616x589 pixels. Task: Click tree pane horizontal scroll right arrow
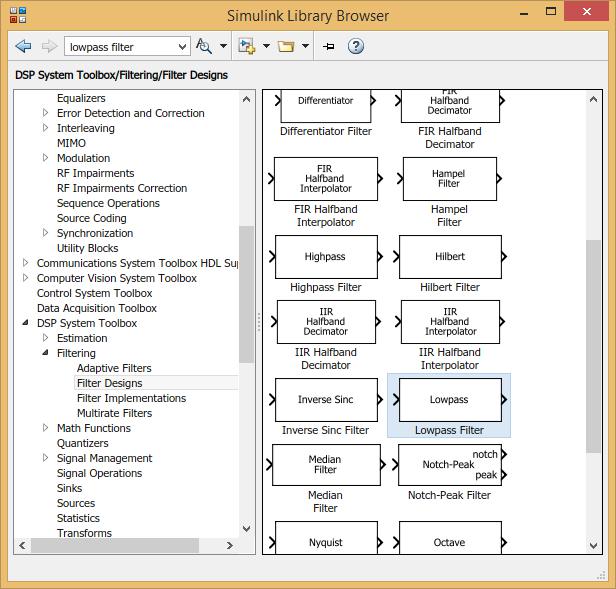230,545
